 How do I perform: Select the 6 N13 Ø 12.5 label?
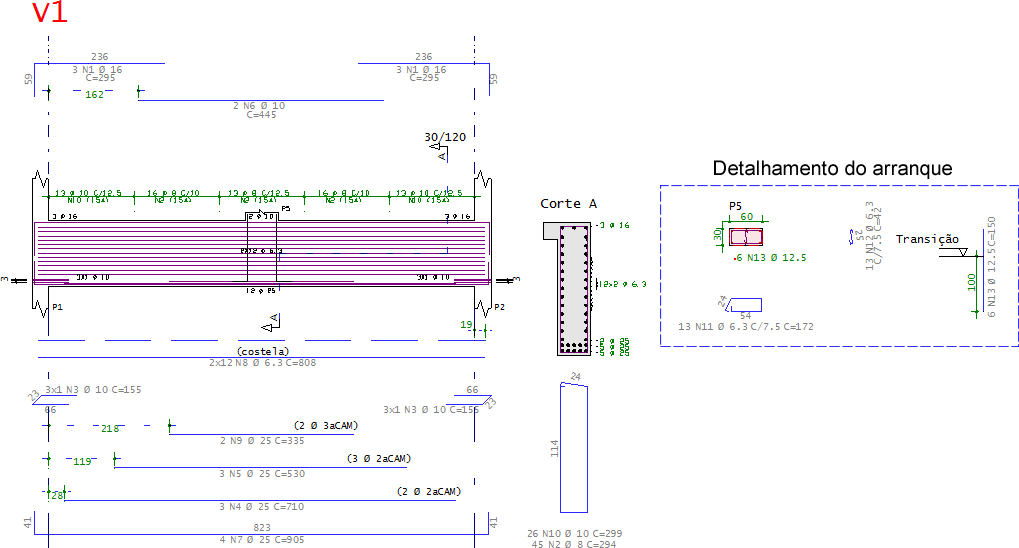(x=771, y=258)
